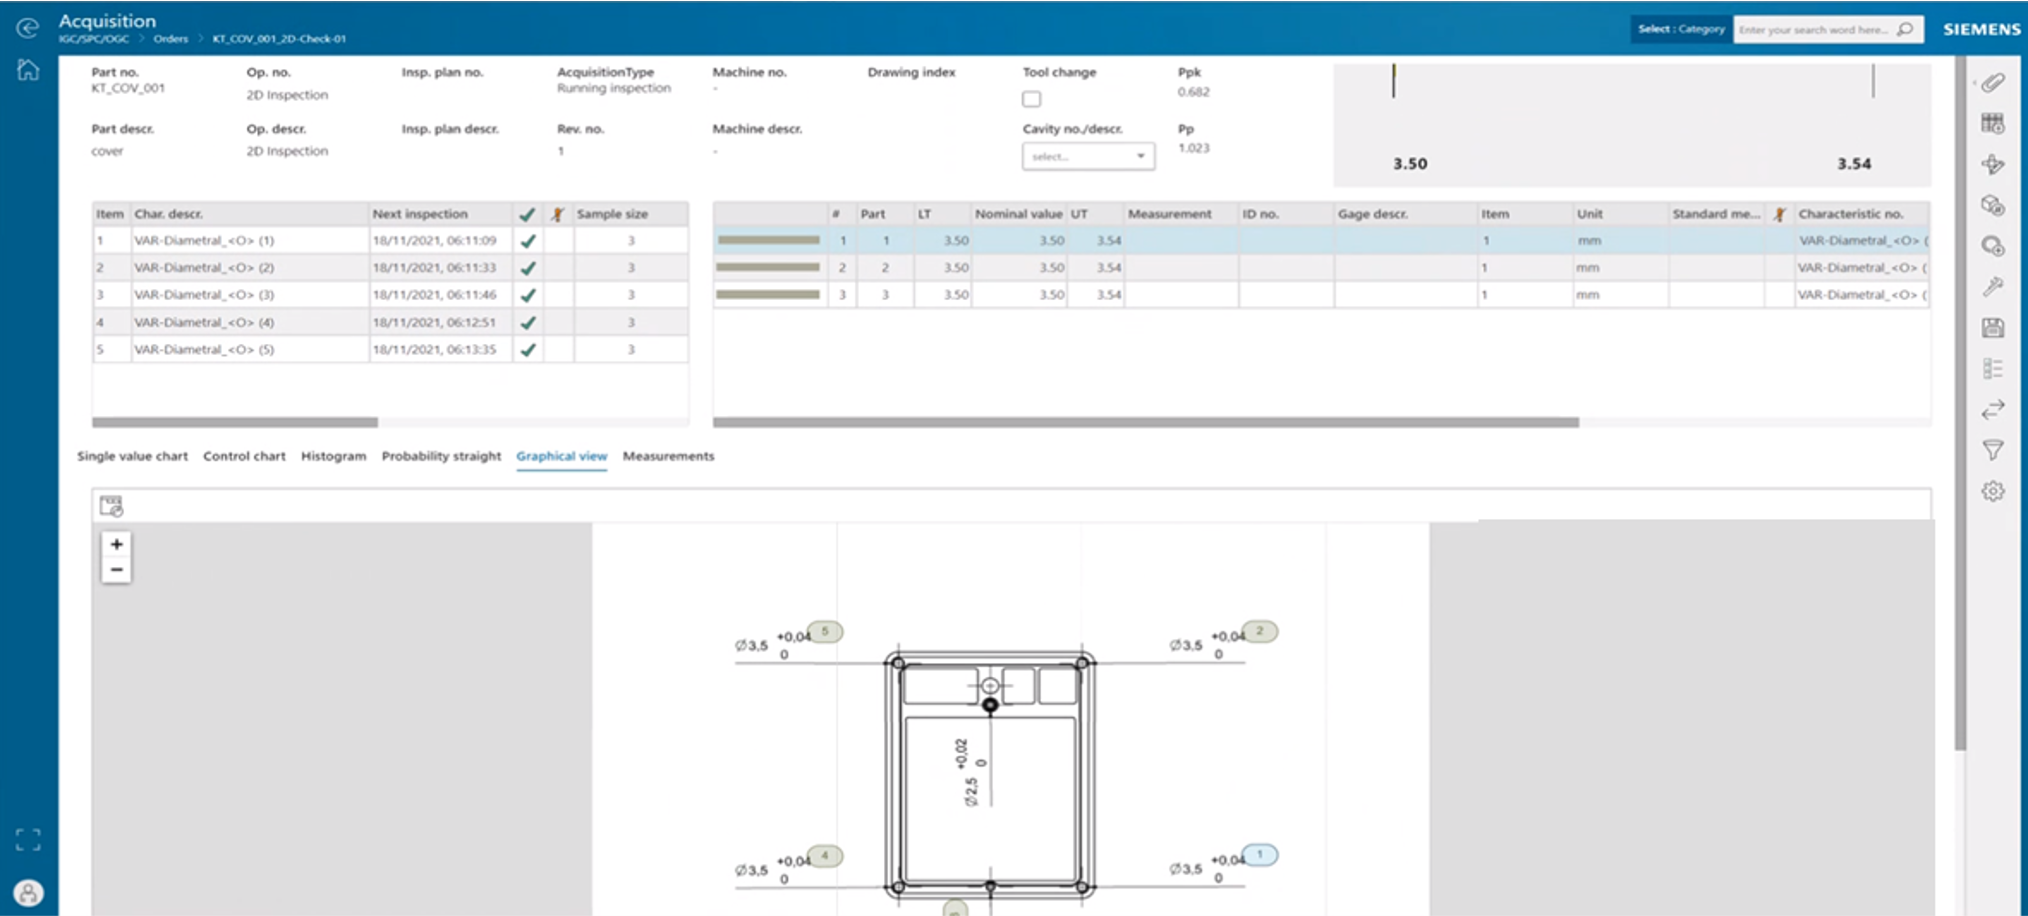Click the zoom in plus button on the drawing
Image resolution: width=2028 pixels, height=916 pixels.
116,544
